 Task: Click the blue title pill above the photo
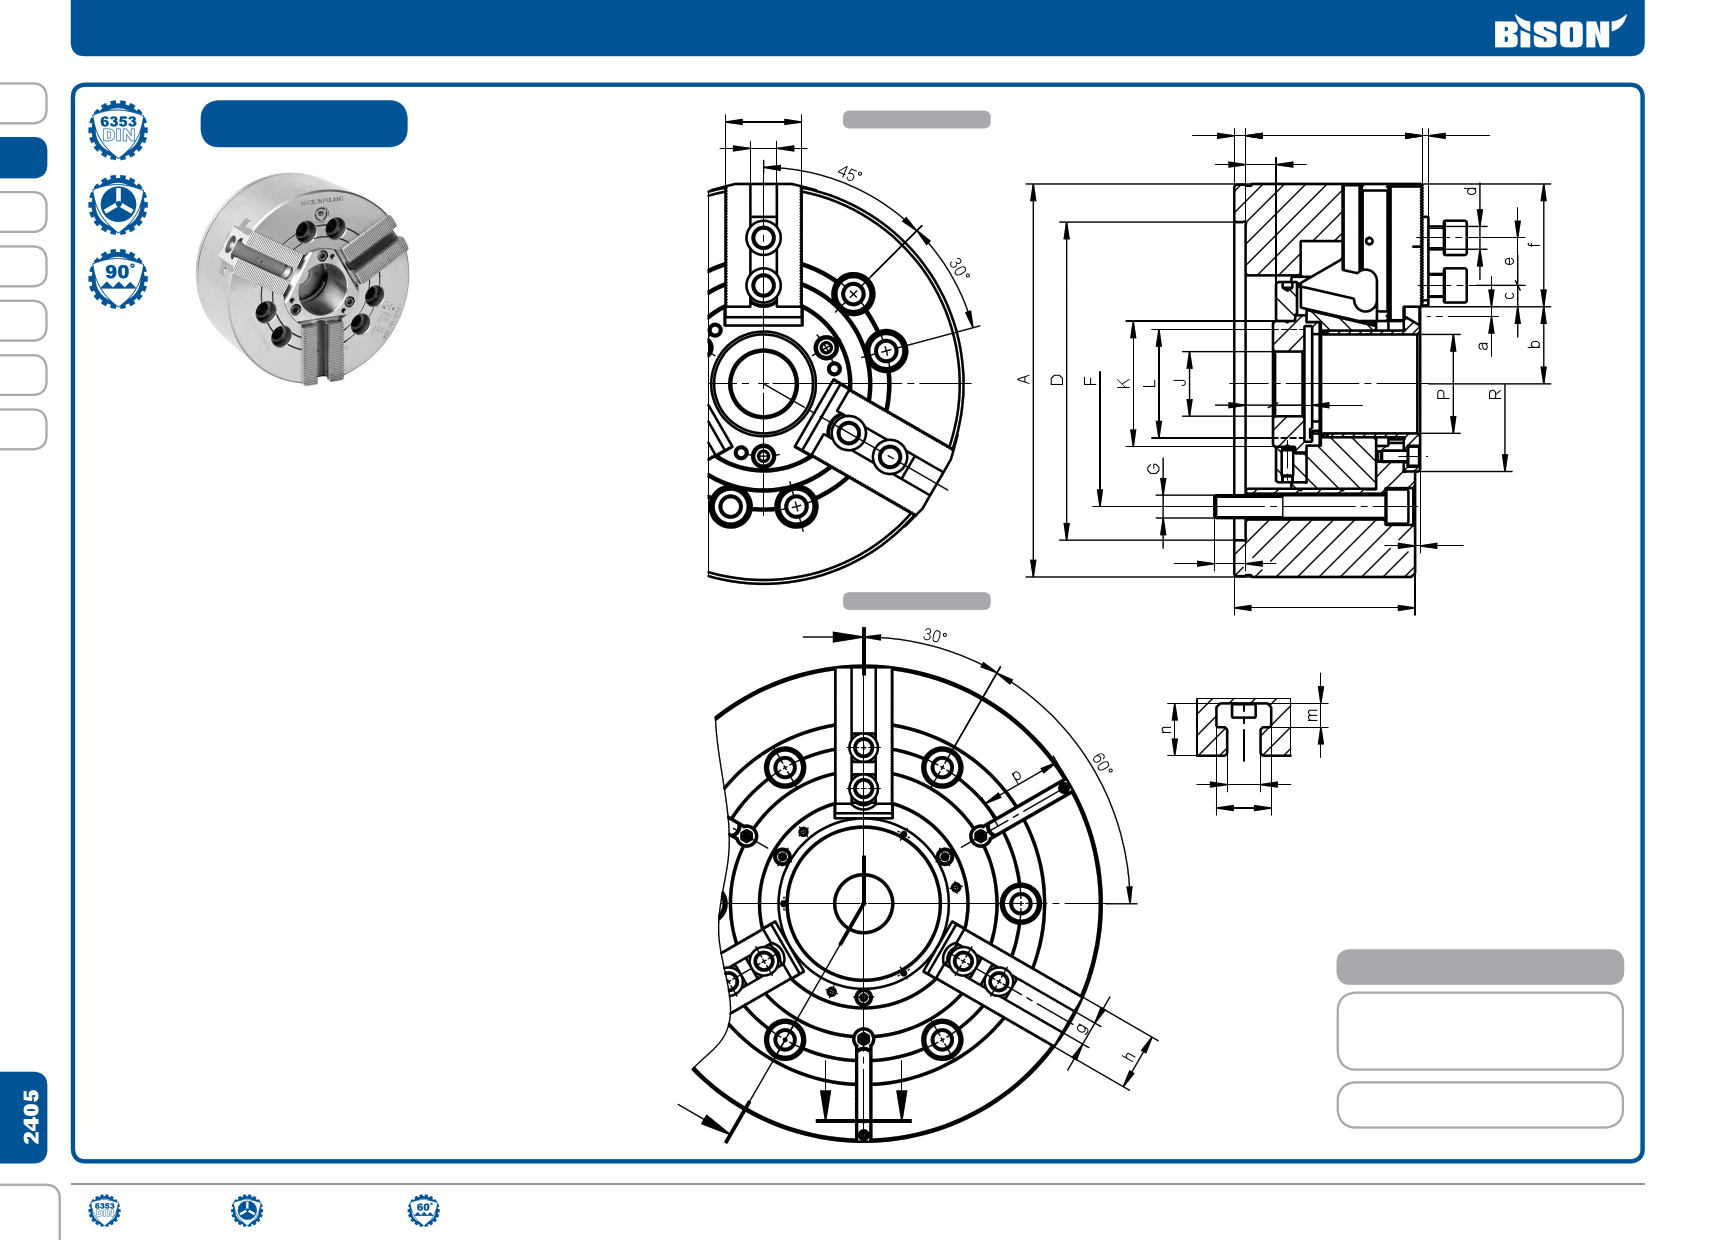pos(304,124)
